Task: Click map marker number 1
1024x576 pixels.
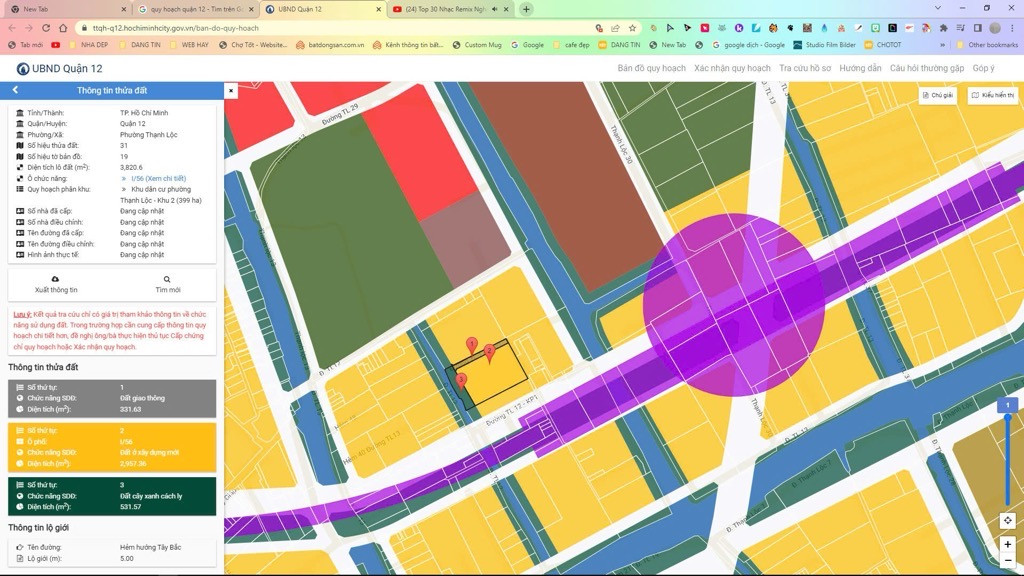Action: pyautogui.click(x=472, y=345)
